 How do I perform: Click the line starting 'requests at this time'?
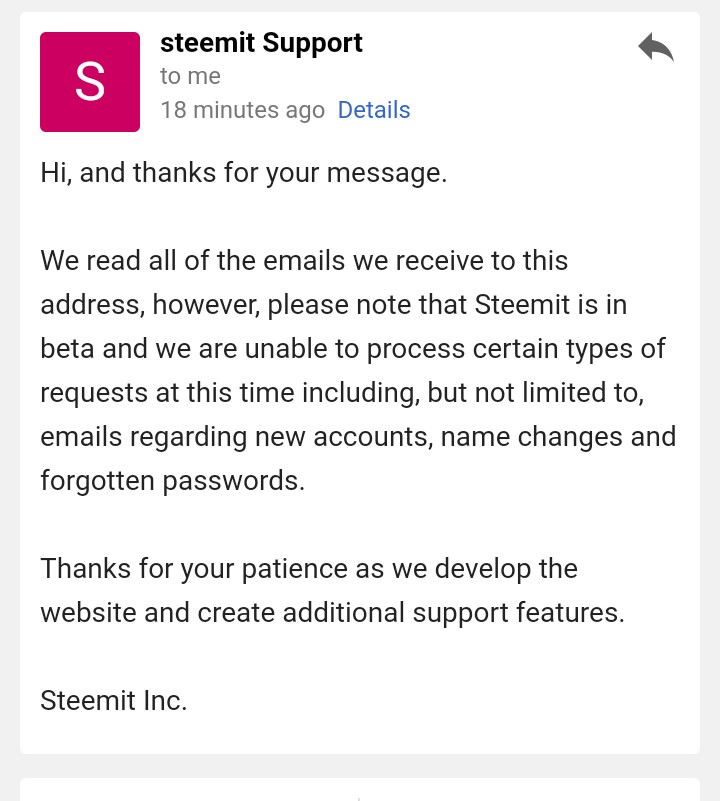coord(342,392)
